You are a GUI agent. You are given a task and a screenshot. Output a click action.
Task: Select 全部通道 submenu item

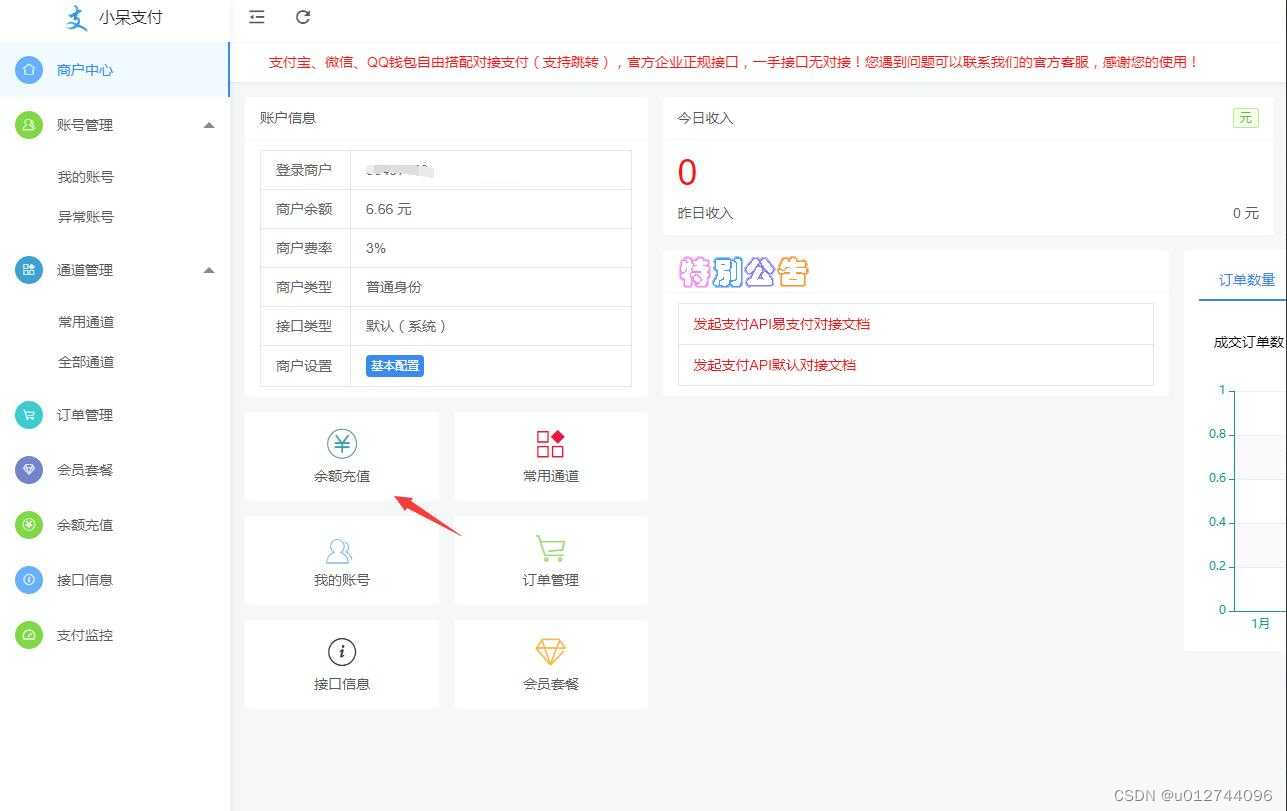pos(86,362)
